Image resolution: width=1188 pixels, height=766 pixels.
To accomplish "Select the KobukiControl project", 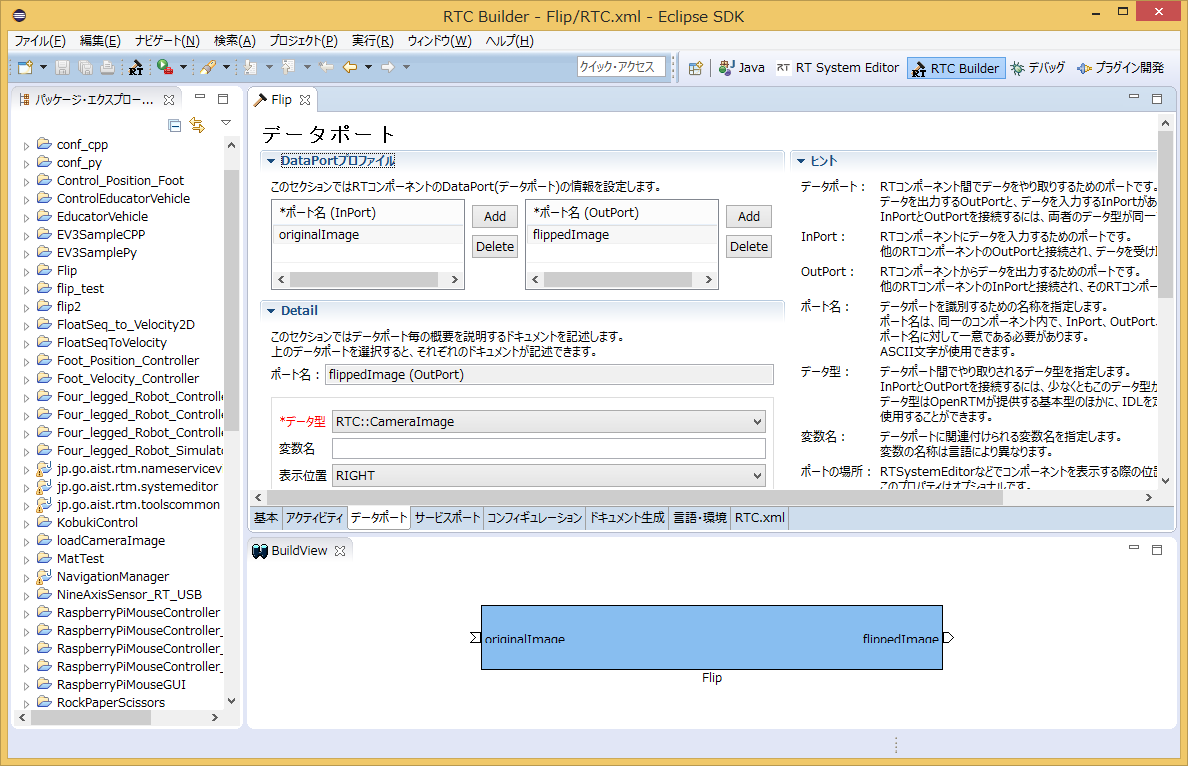I will click(97, 523).
